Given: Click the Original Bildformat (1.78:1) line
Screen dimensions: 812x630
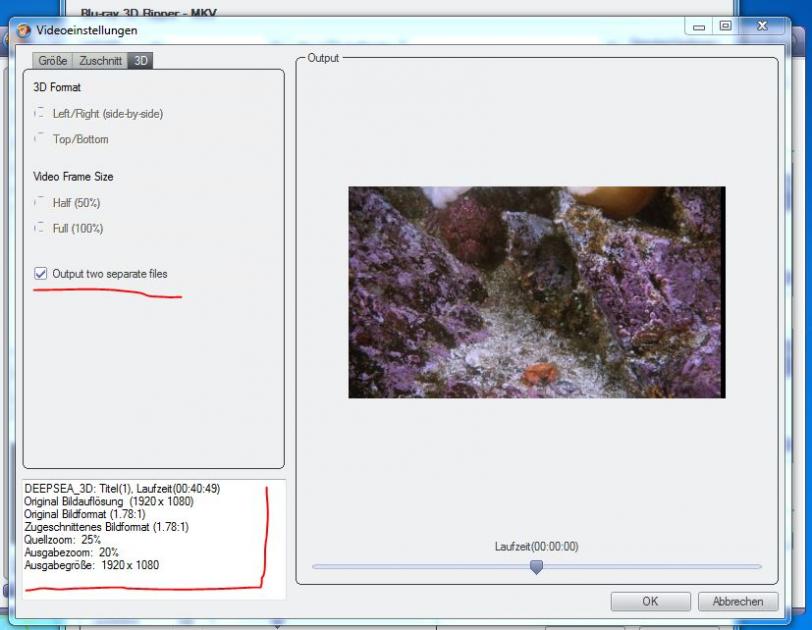Looking at the screenshot, I should click(85, 514).
